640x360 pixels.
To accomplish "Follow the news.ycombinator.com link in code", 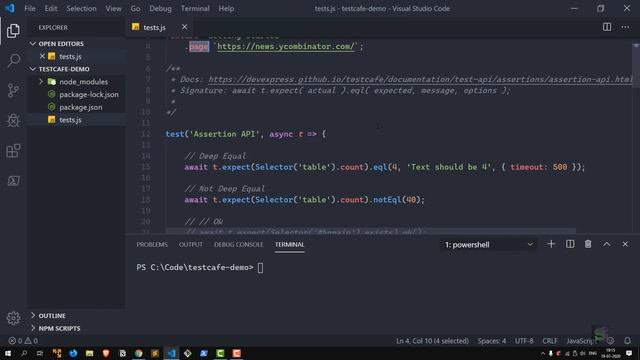I will point(286,47).
